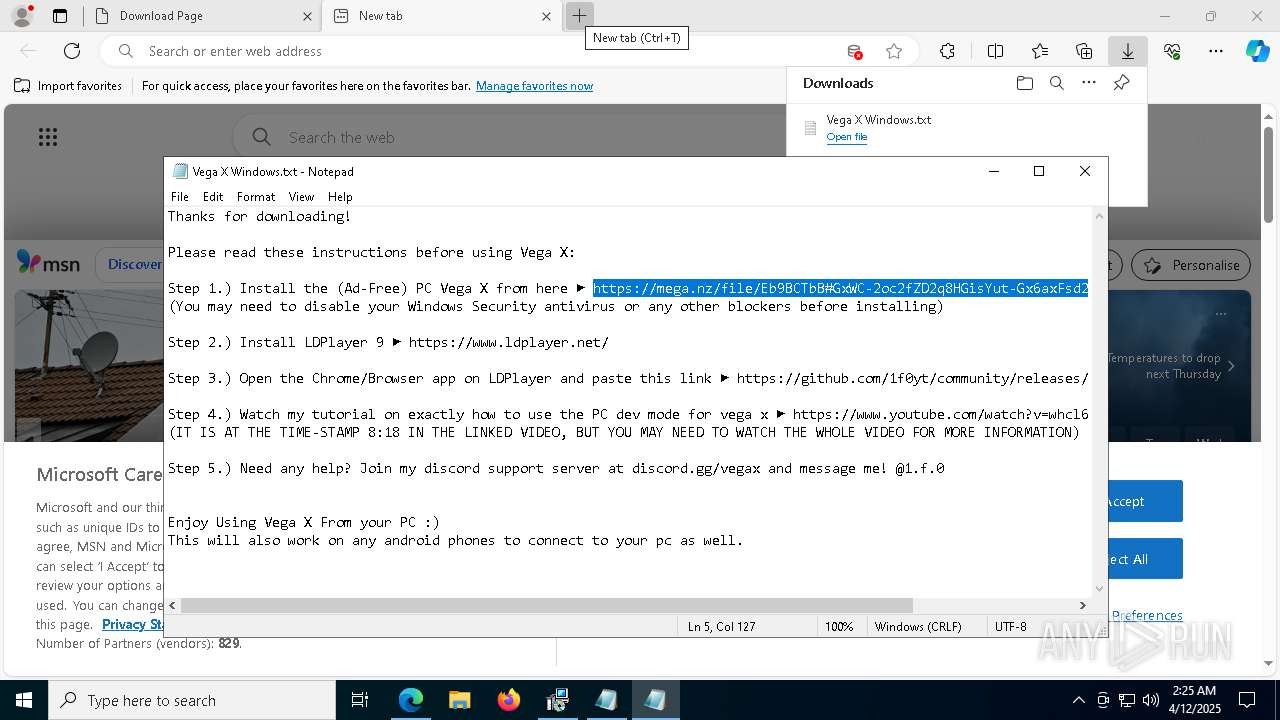1280x720 pixels.
Task: Open Notepad File menu
Action: [180, 197]
